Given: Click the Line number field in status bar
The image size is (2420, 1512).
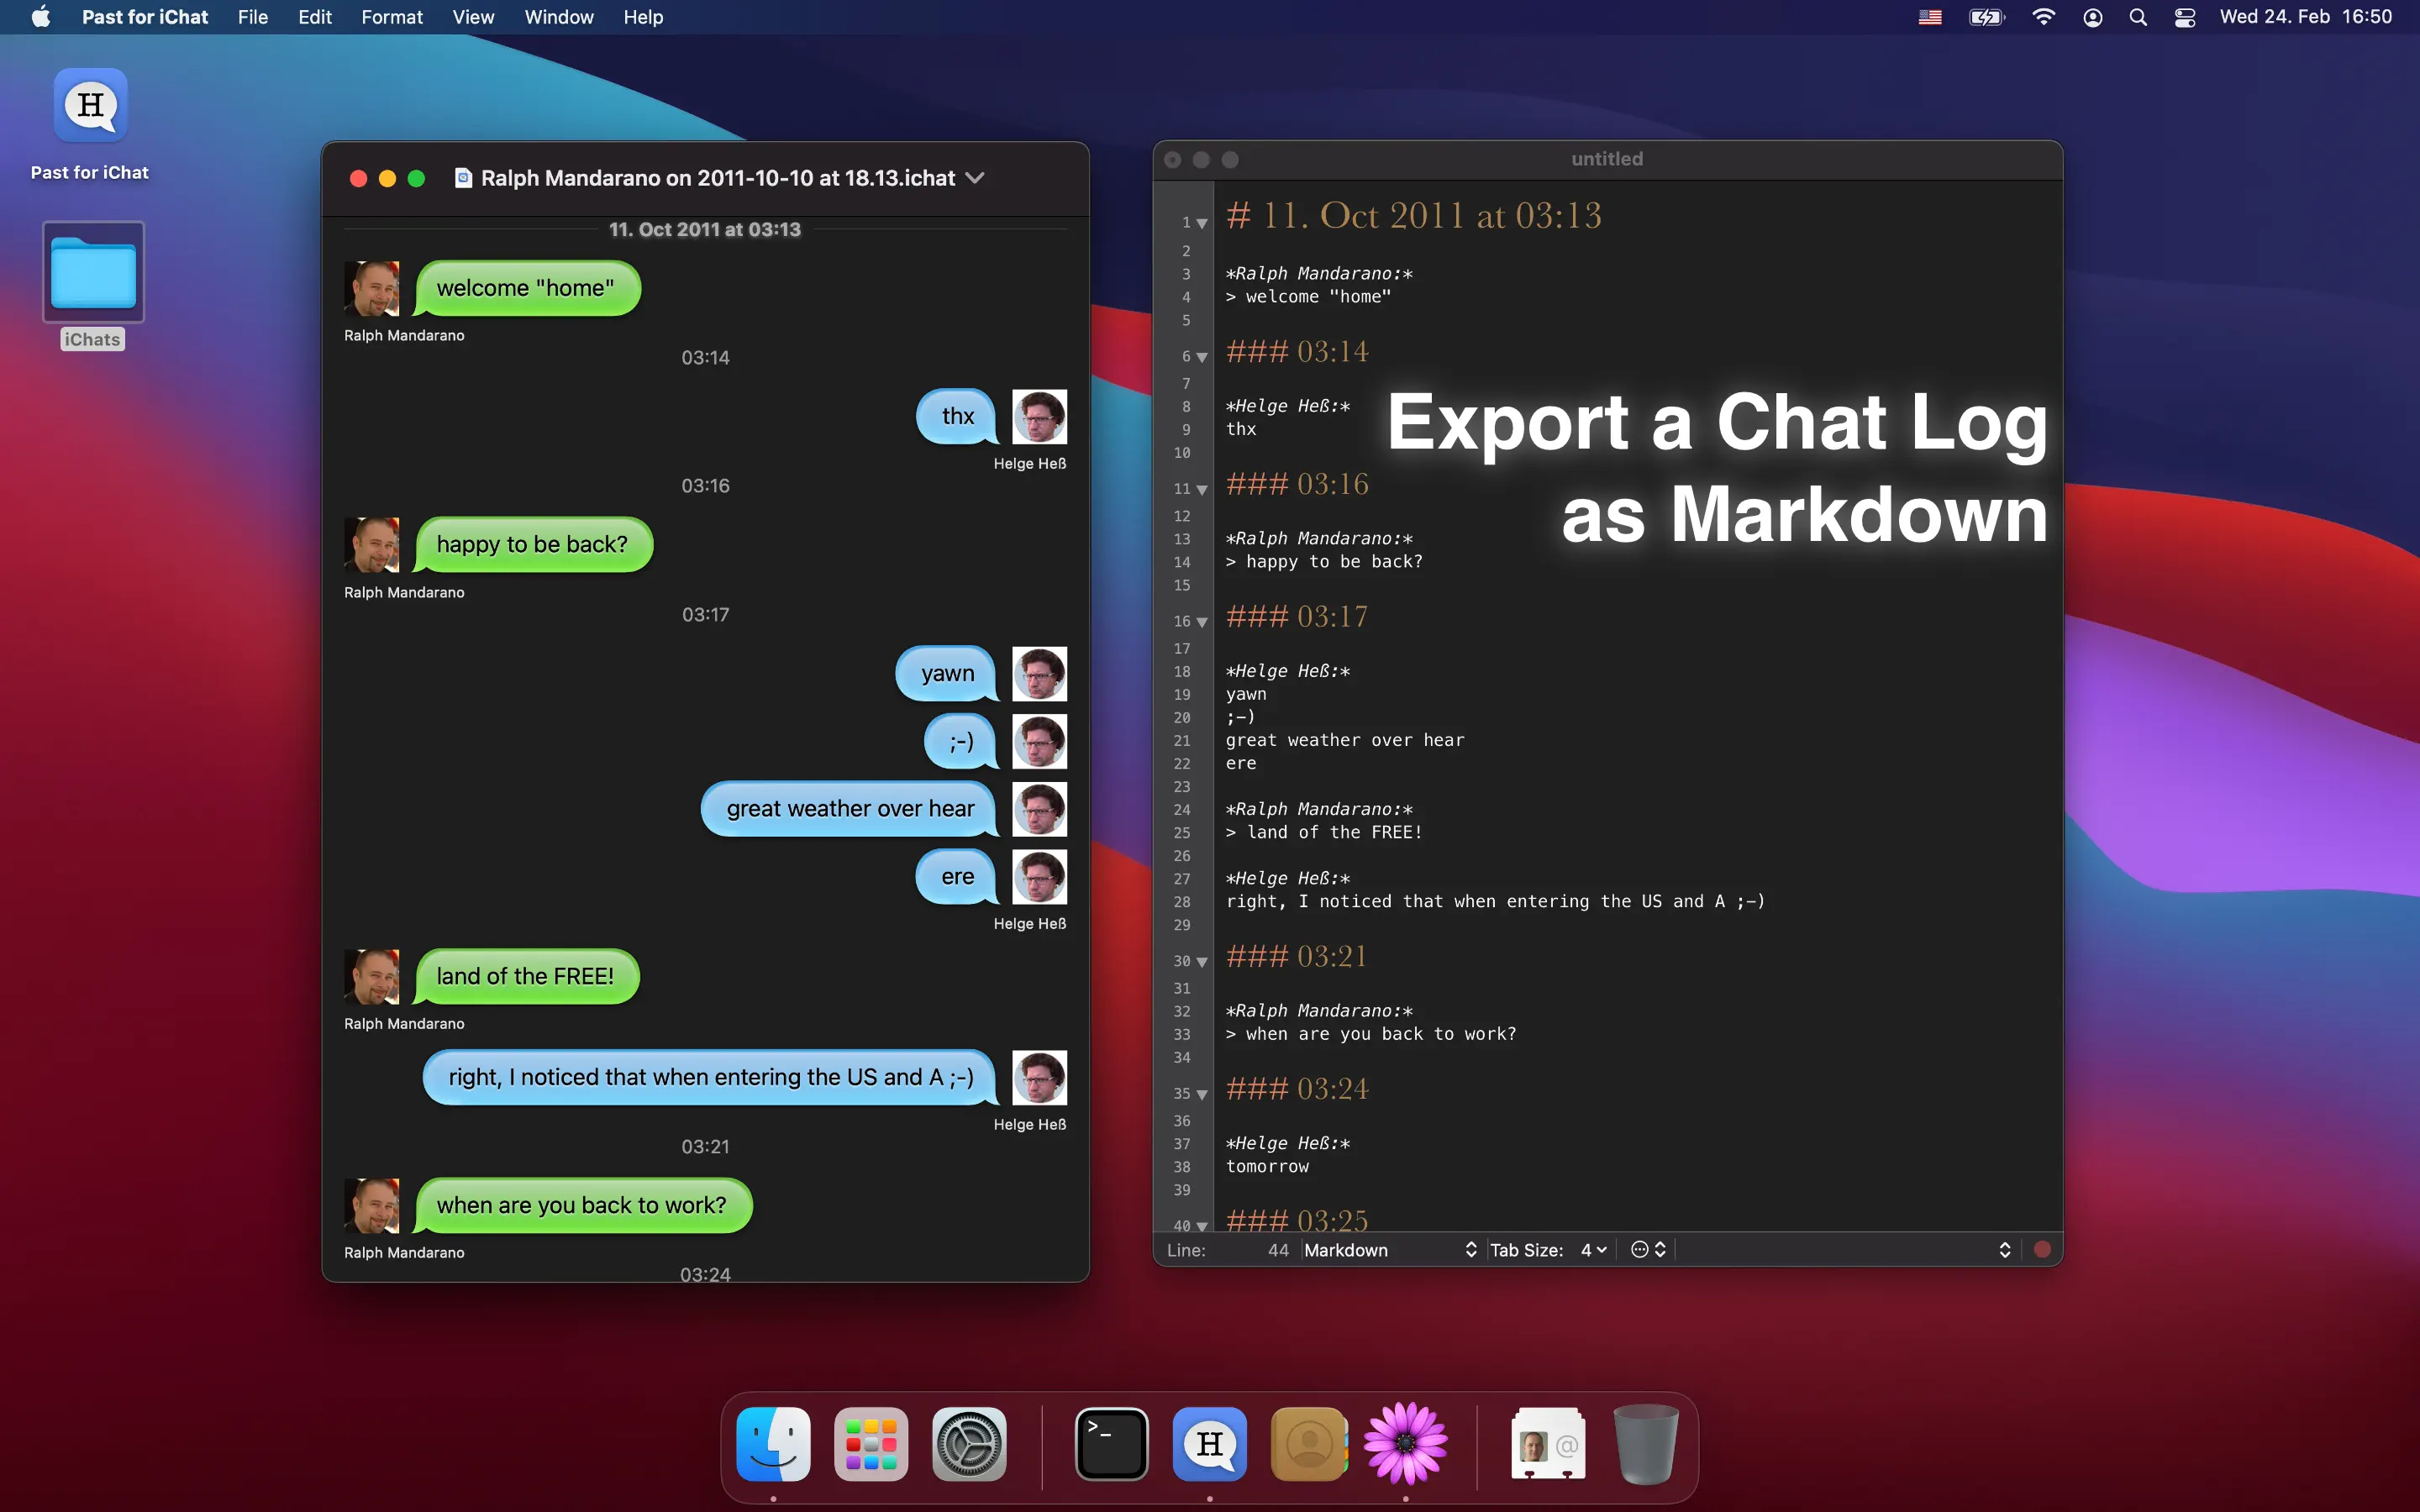Looking at the screenshot, I should 1276,1250.
